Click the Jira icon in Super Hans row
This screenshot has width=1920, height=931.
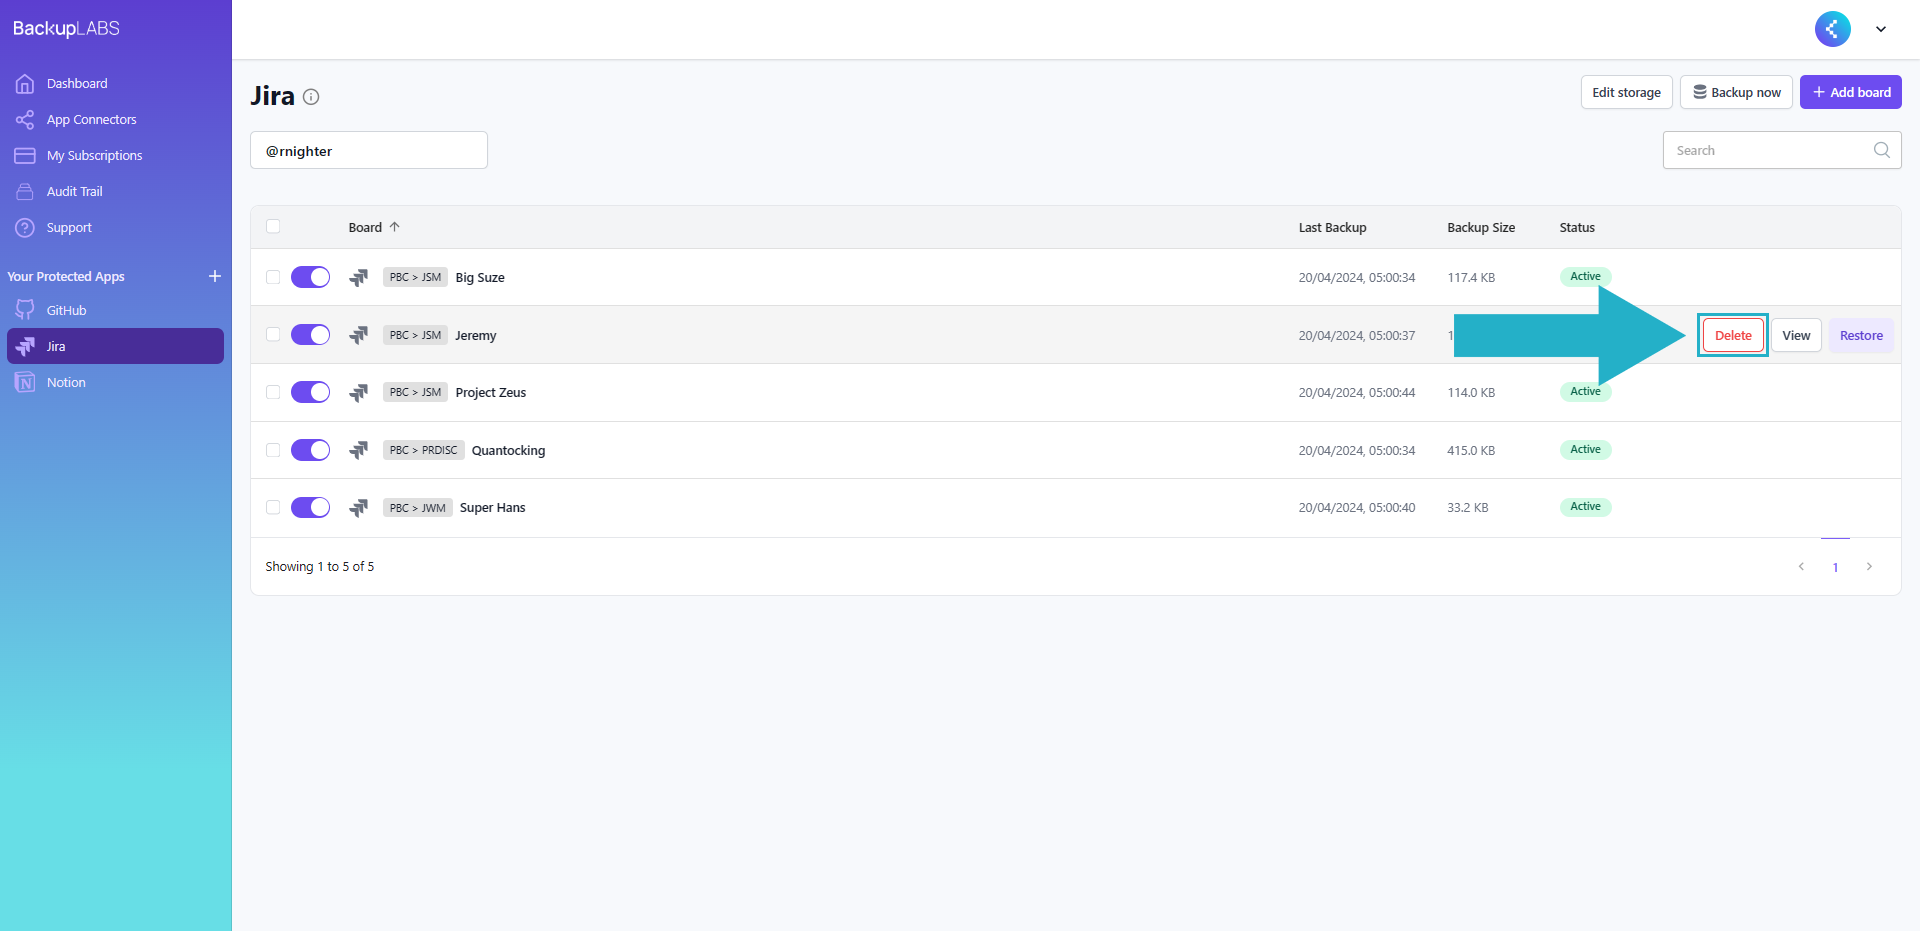[x=359, y=508]
